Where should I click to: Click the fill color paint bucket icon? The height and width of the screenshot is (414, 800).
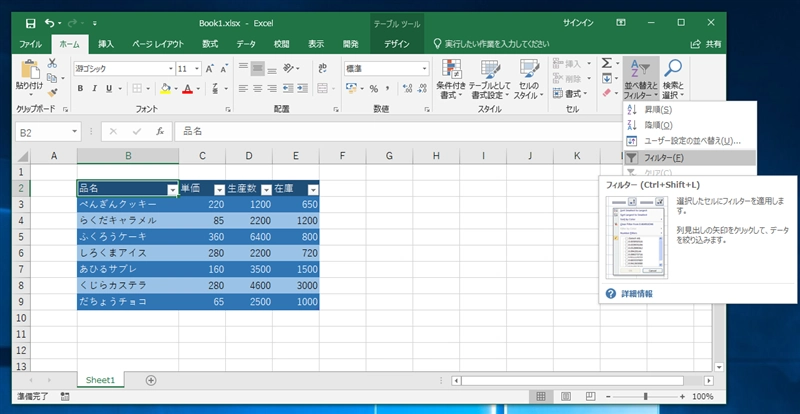pyautogui.click(x=165, y=88)
